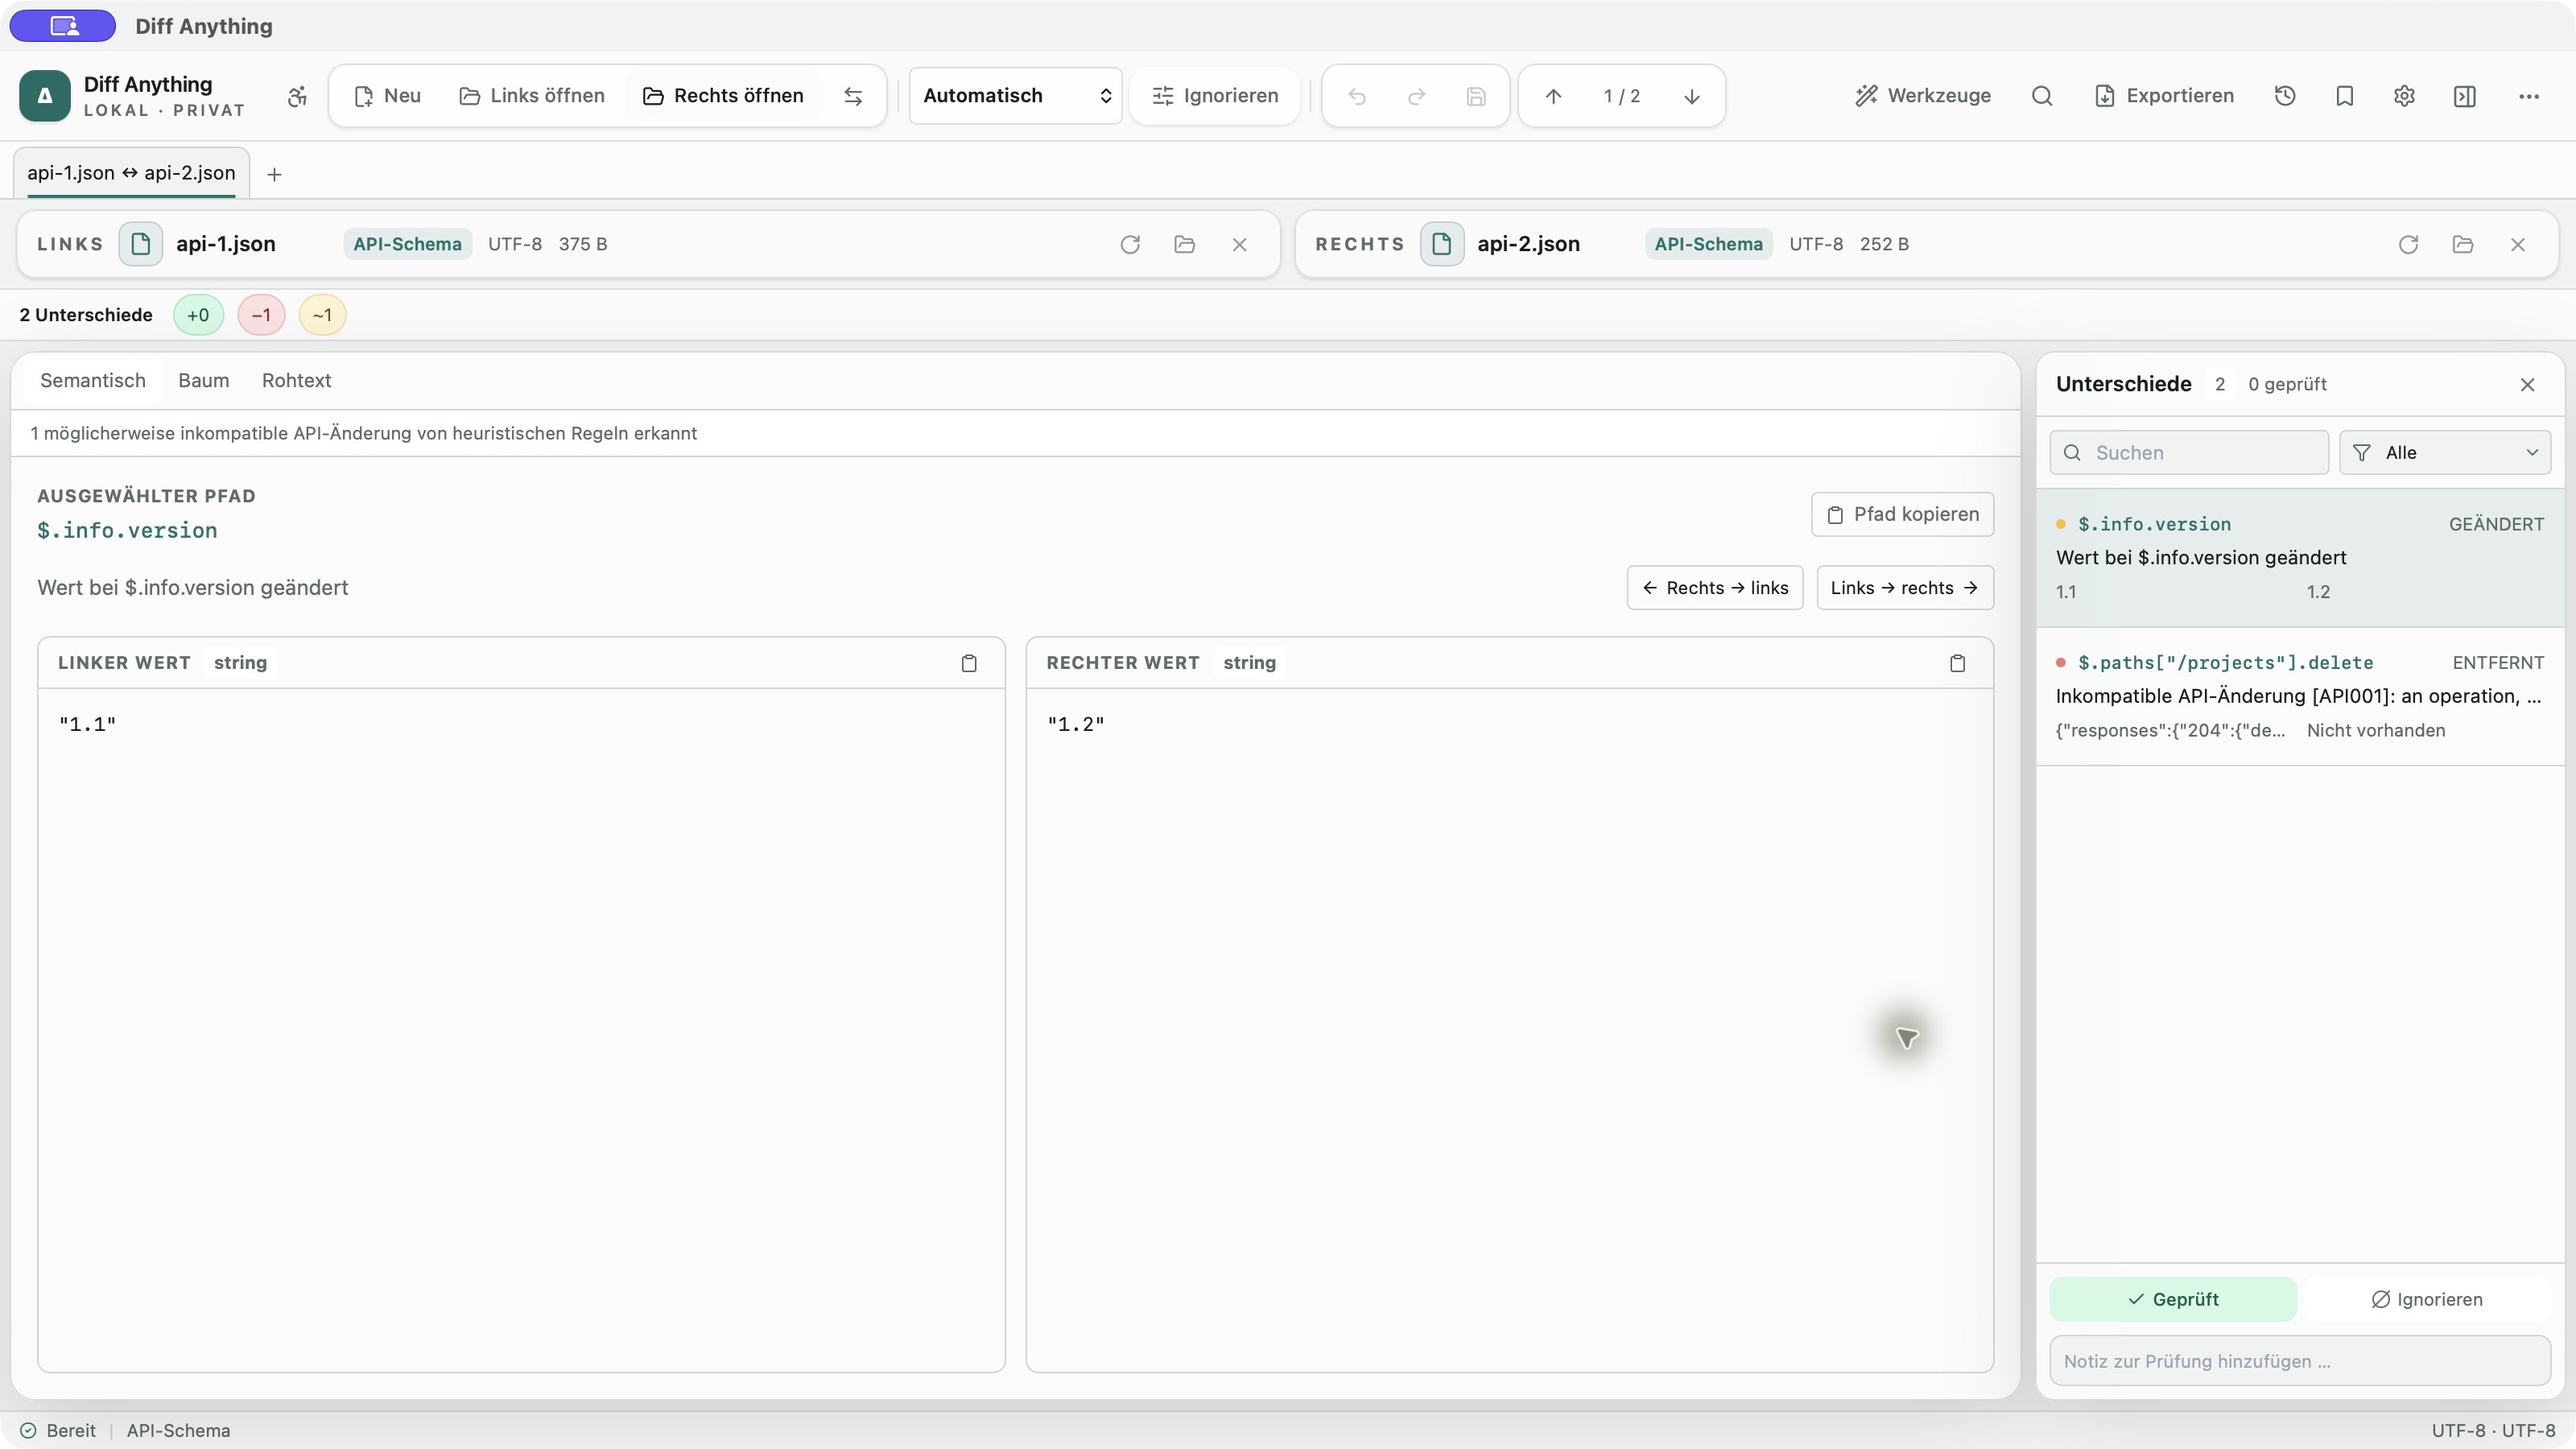This screenshot has height=1449, width=2576.
Task: Go to next difference arrow
Action: click(1692, 96)
